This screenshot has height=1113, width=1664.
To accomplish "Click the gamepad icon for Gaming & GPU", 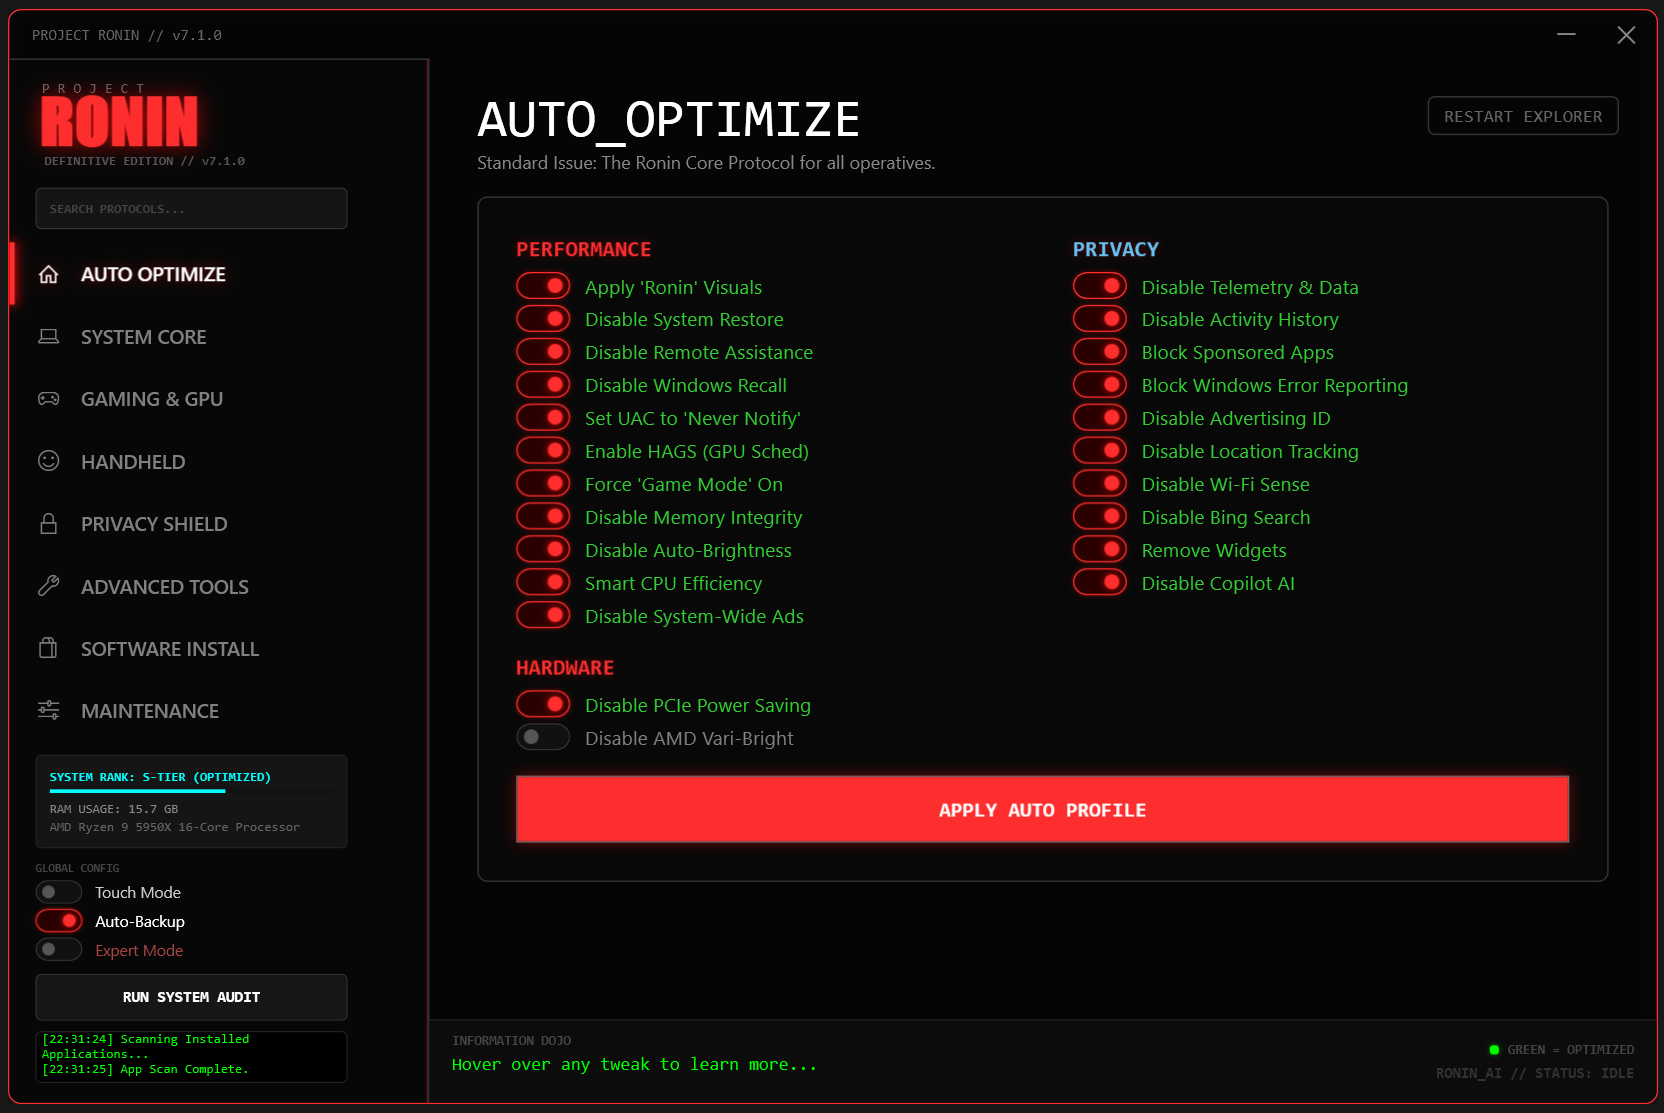I will (x=48, y=399).
